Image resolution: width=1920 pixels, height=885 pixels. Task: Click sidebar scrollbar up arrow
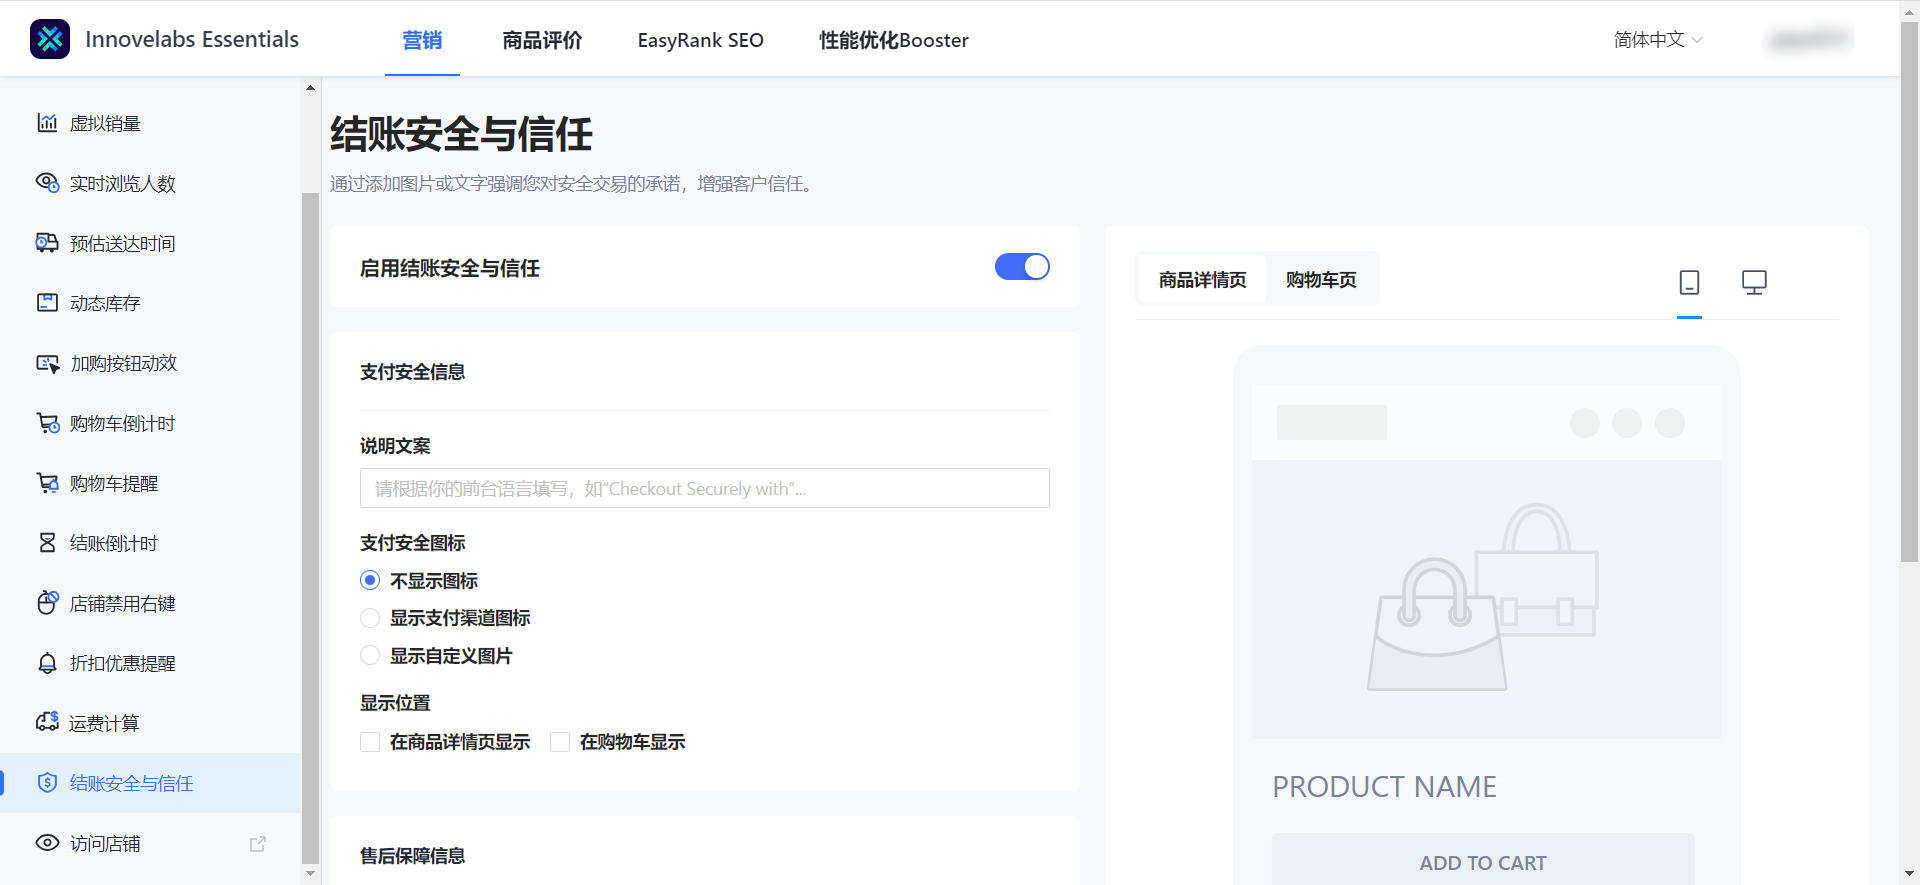pyautogui.click(x=310, y=88)
